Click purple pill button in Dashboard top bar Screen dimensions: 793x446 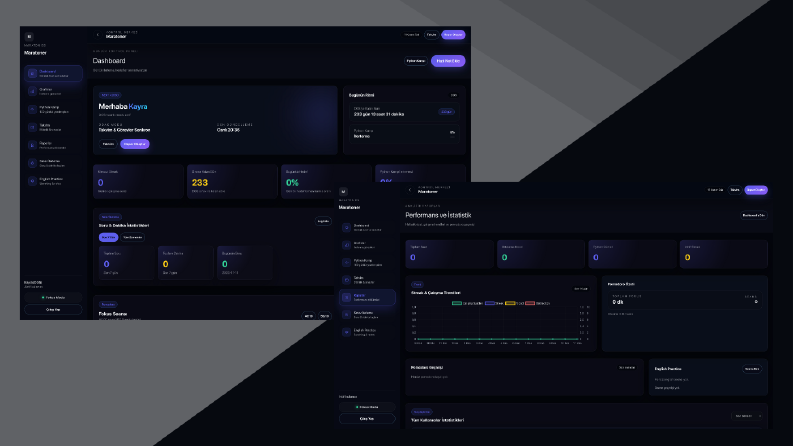[x=453, y=35]
